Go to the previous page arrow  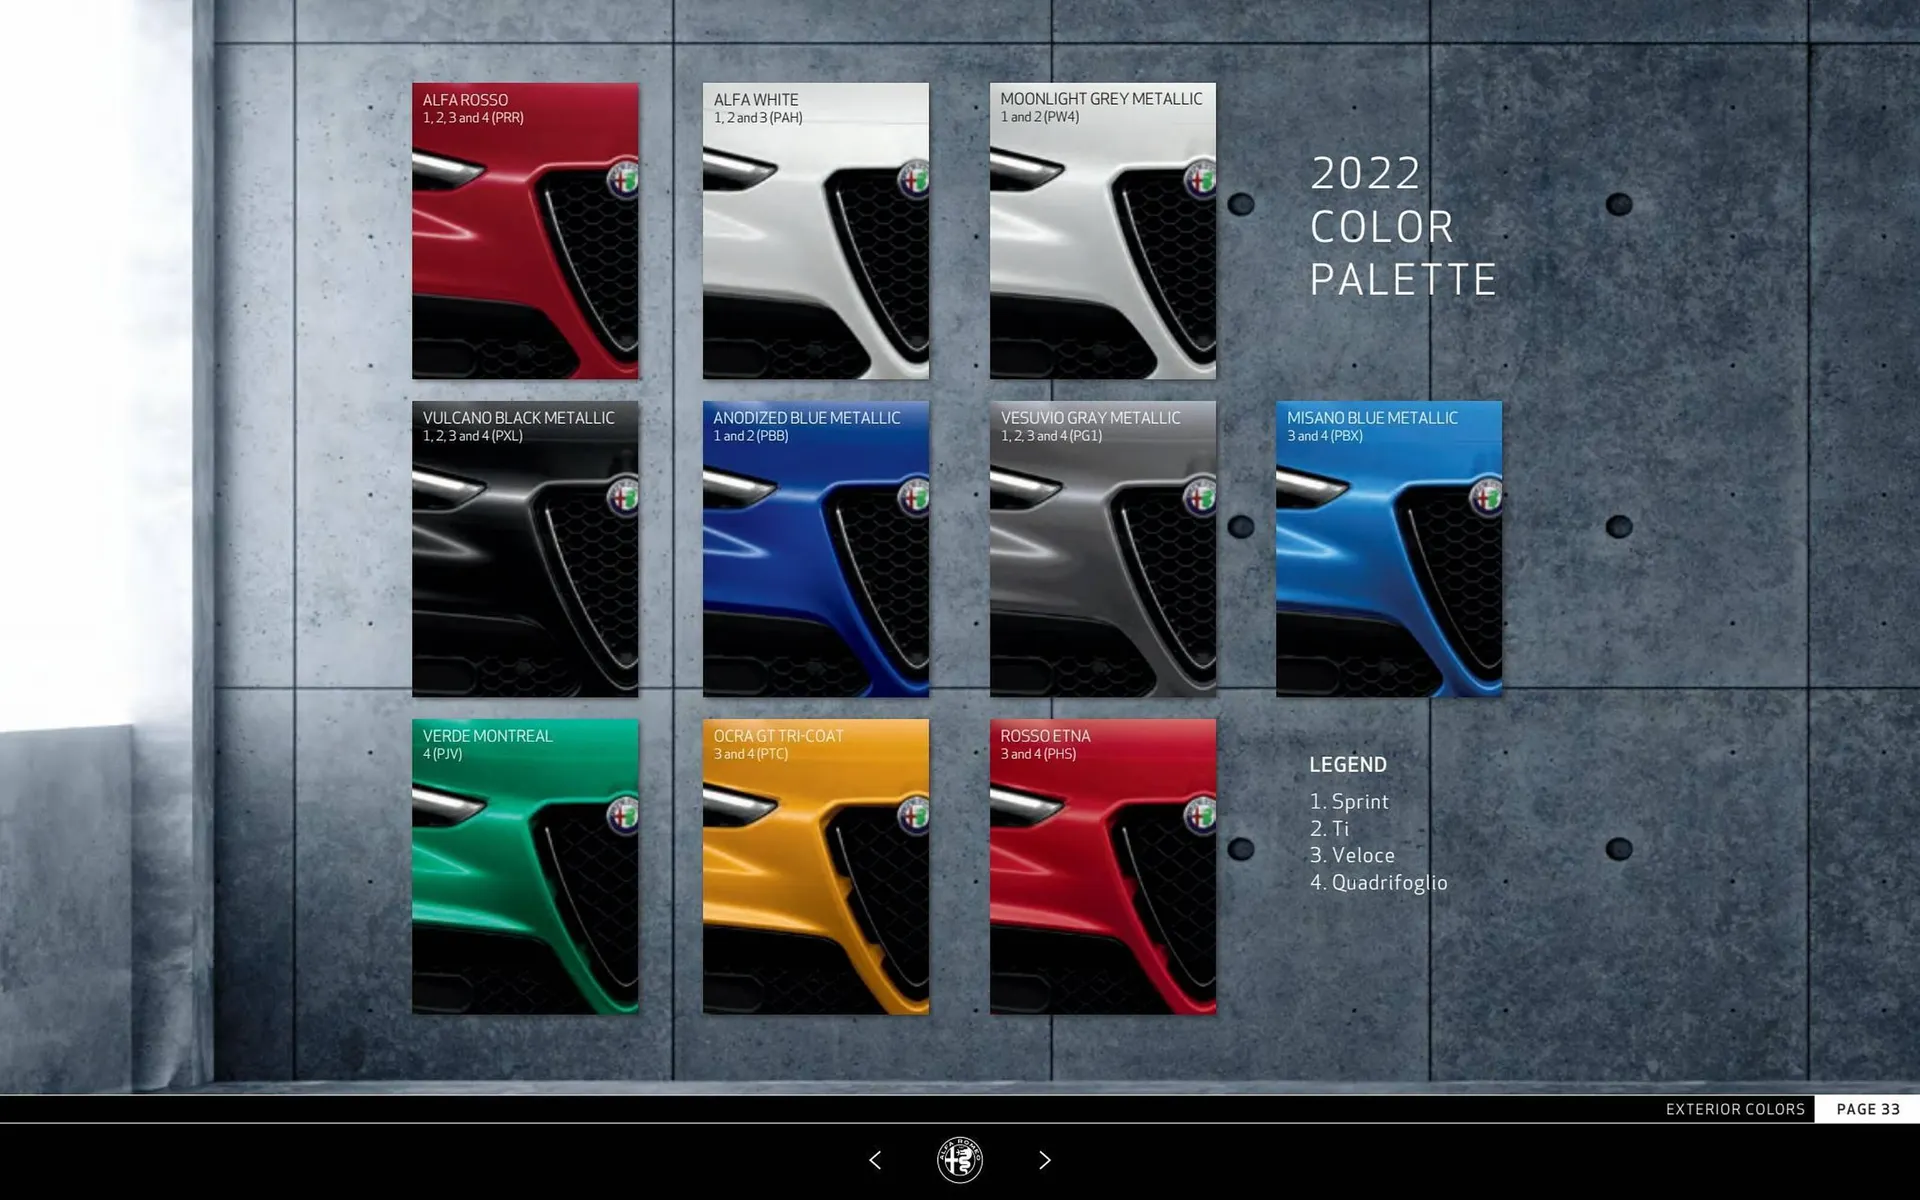pyautogui.click(x=875, y=1160)
